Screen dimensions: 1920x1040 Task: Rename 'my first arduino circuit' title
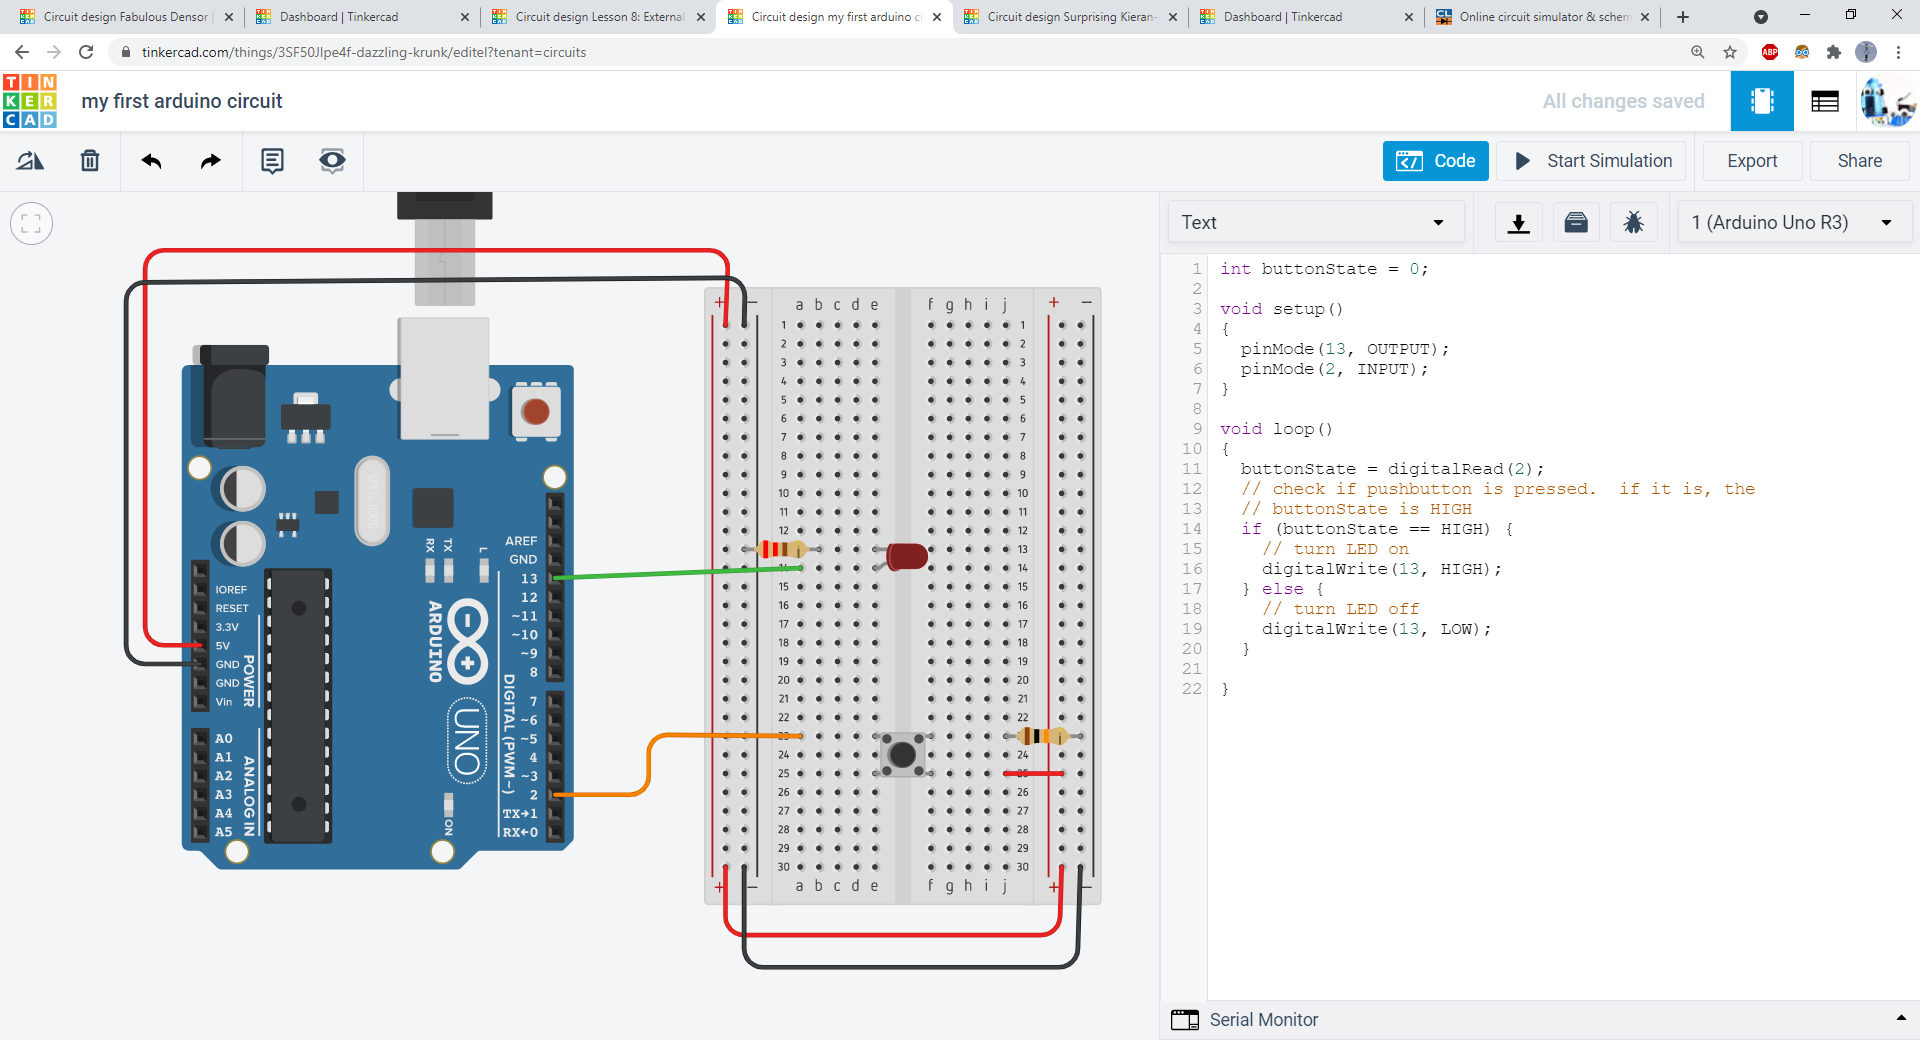181,100
